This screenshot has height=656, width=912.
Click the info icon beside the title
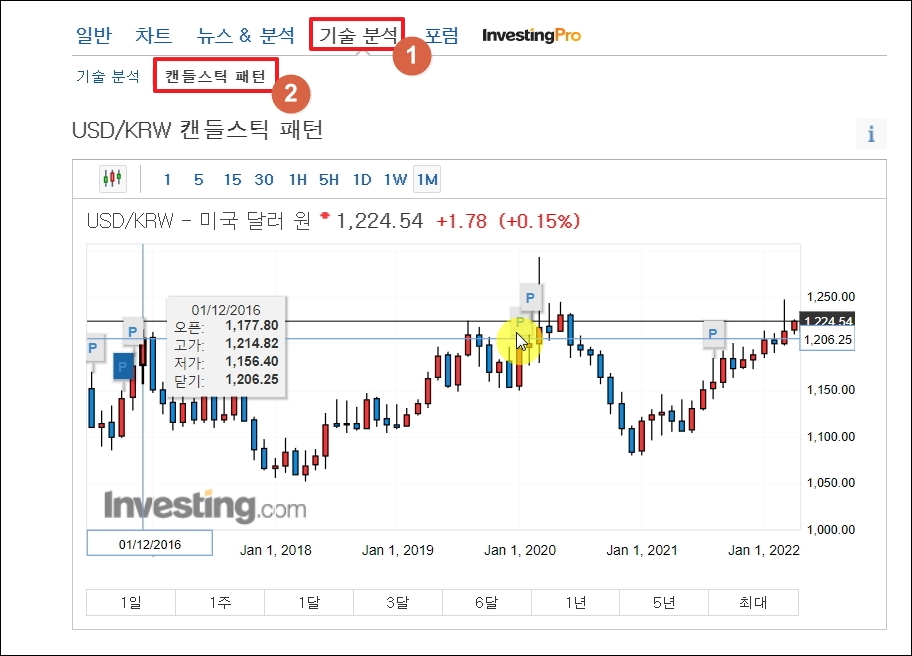(871, 134)
